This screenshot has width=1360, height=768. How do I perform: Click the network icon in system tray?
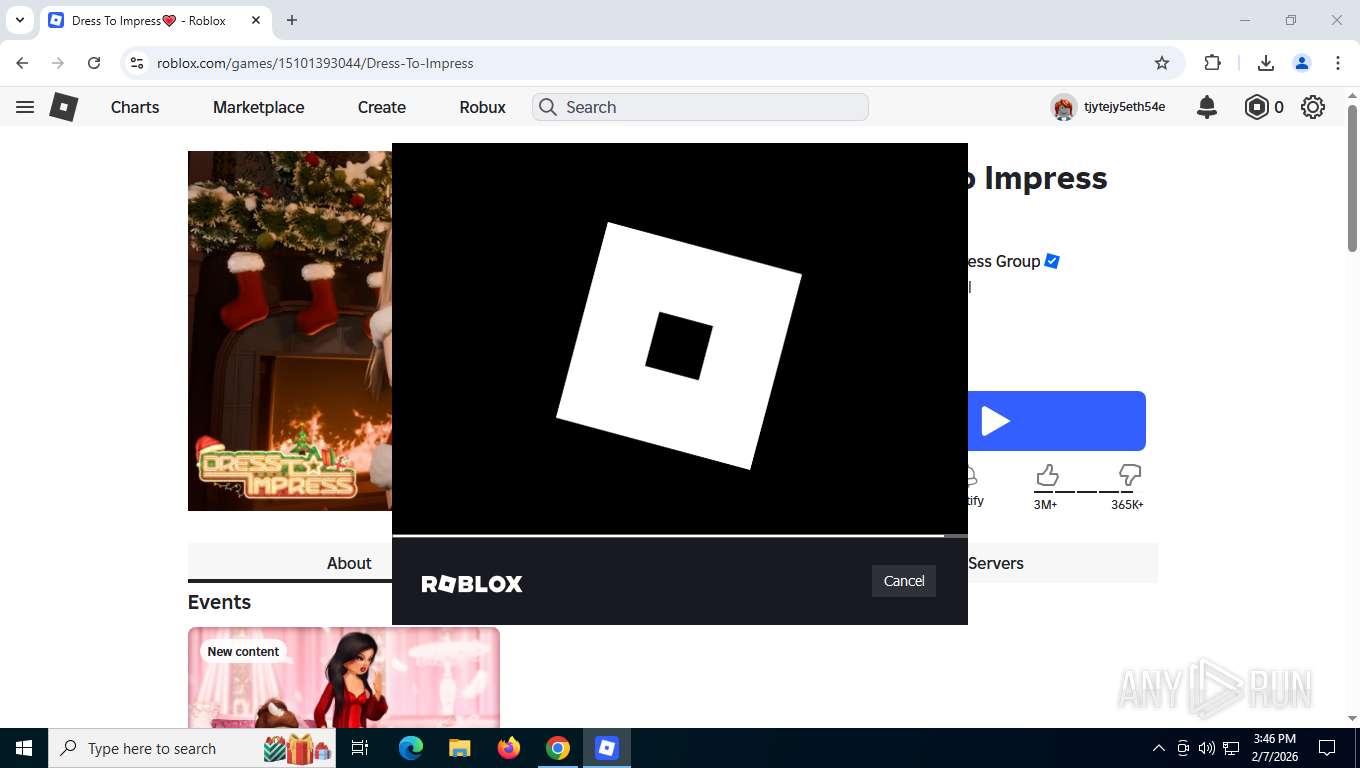click(x=1231, y=748)
